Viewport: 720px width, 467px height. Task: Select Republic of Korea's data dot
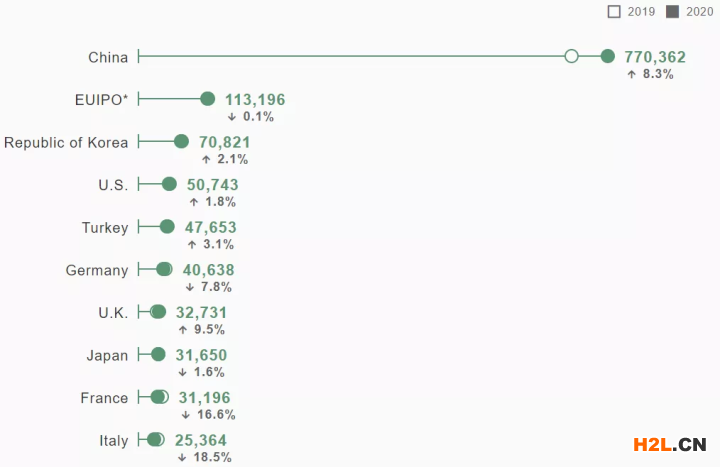pos(181,141)
